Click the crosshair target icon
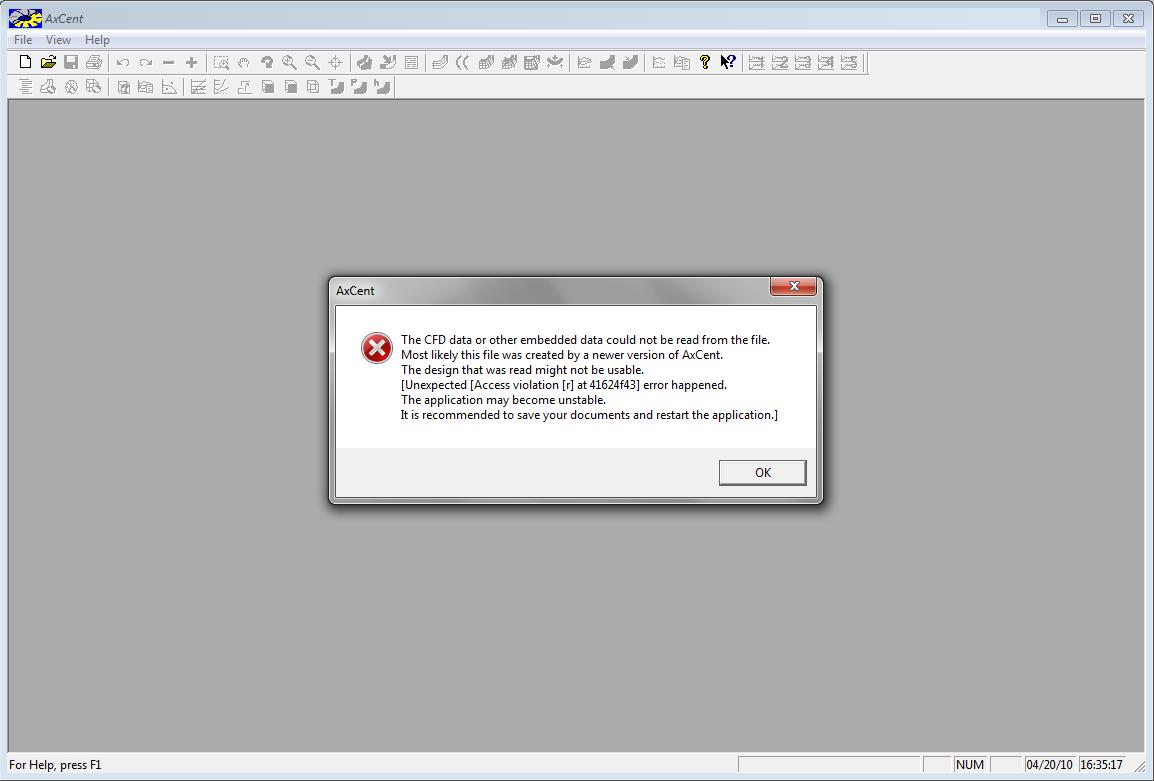Image resolution: width=1154 pixels, height=781 pixels. (335, 63)
